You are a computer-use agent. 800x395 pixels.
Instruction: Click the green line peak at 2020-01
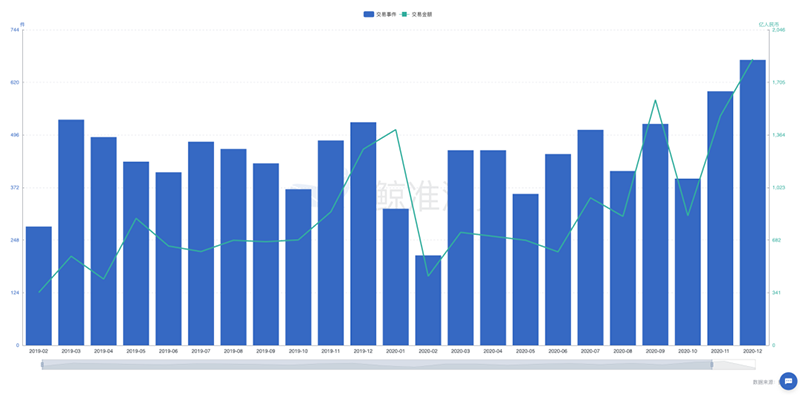click(x=395, y=130)
